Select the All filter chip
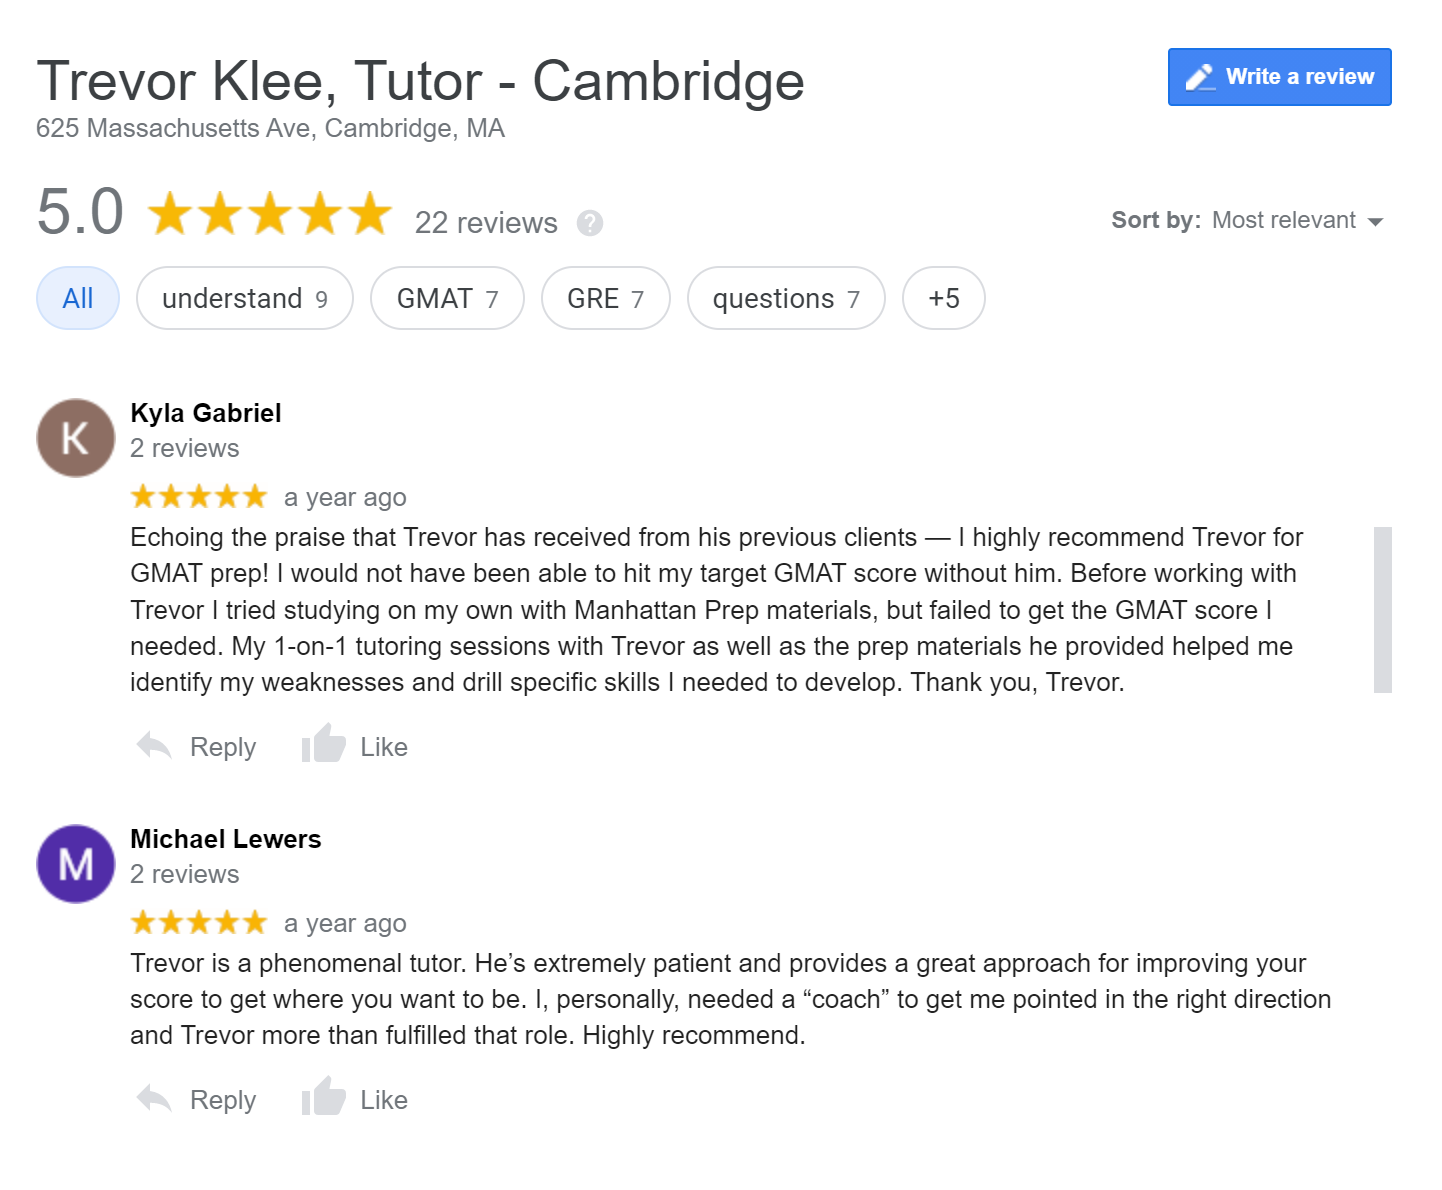The image size is (1442, 1190). pyautogui.click(x=78, y=298)
